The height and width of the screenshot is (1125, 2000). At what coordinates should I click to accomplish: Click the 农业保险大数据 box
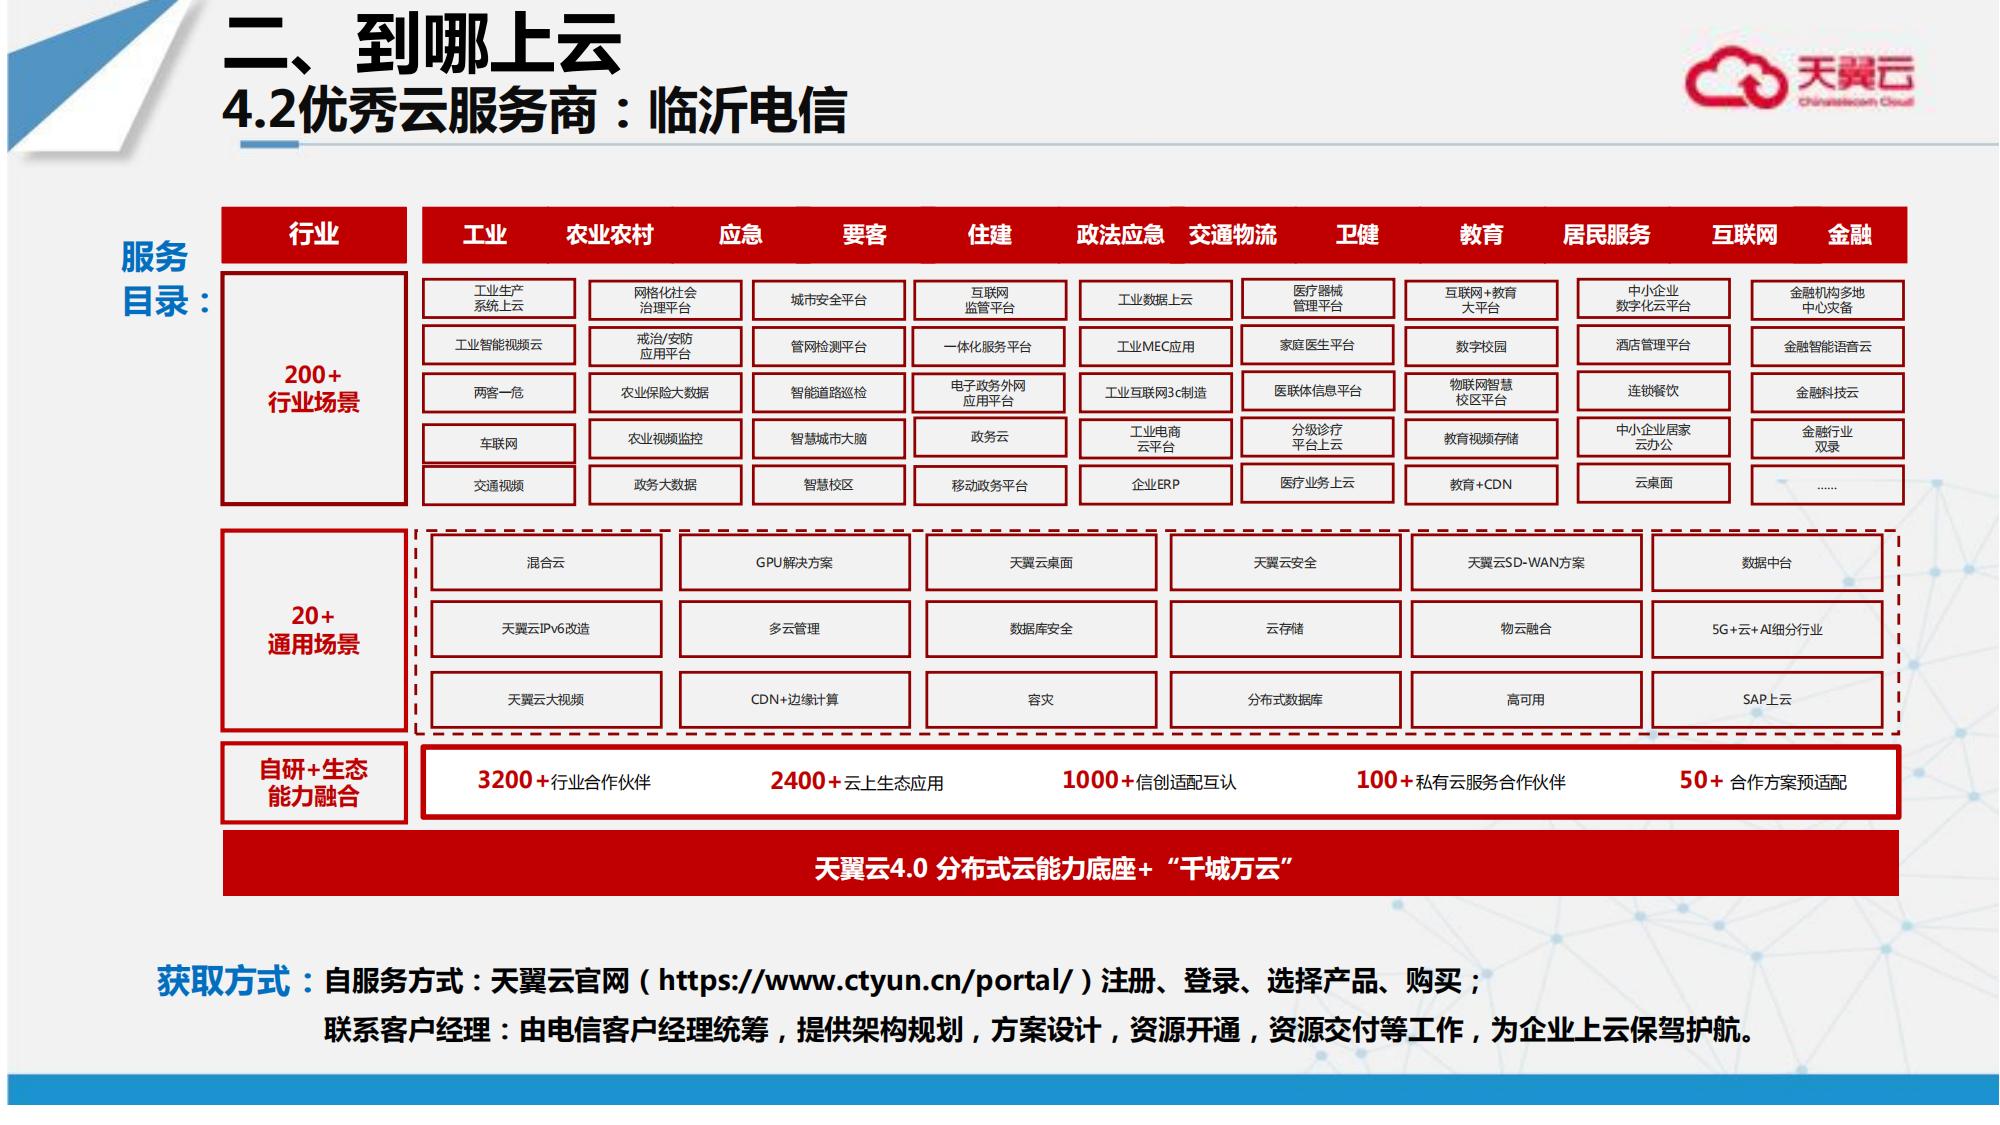[x=665, y=393]
